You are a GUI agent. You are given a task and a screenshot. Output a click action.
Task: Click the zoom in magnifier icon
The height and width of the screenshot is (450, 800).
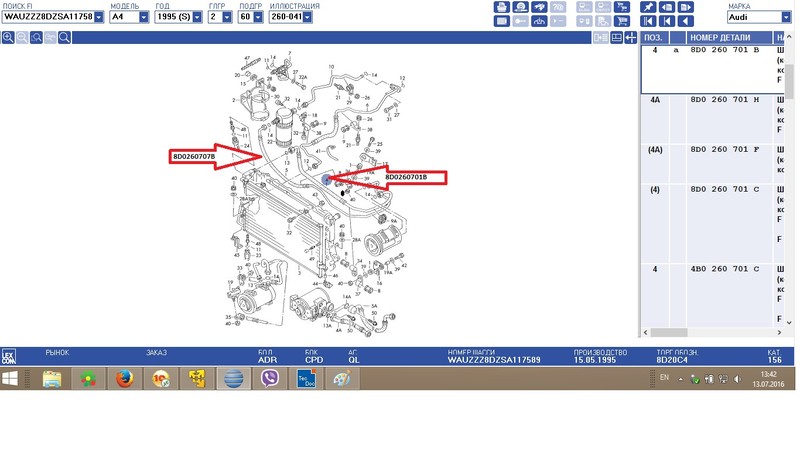(8, 38)
